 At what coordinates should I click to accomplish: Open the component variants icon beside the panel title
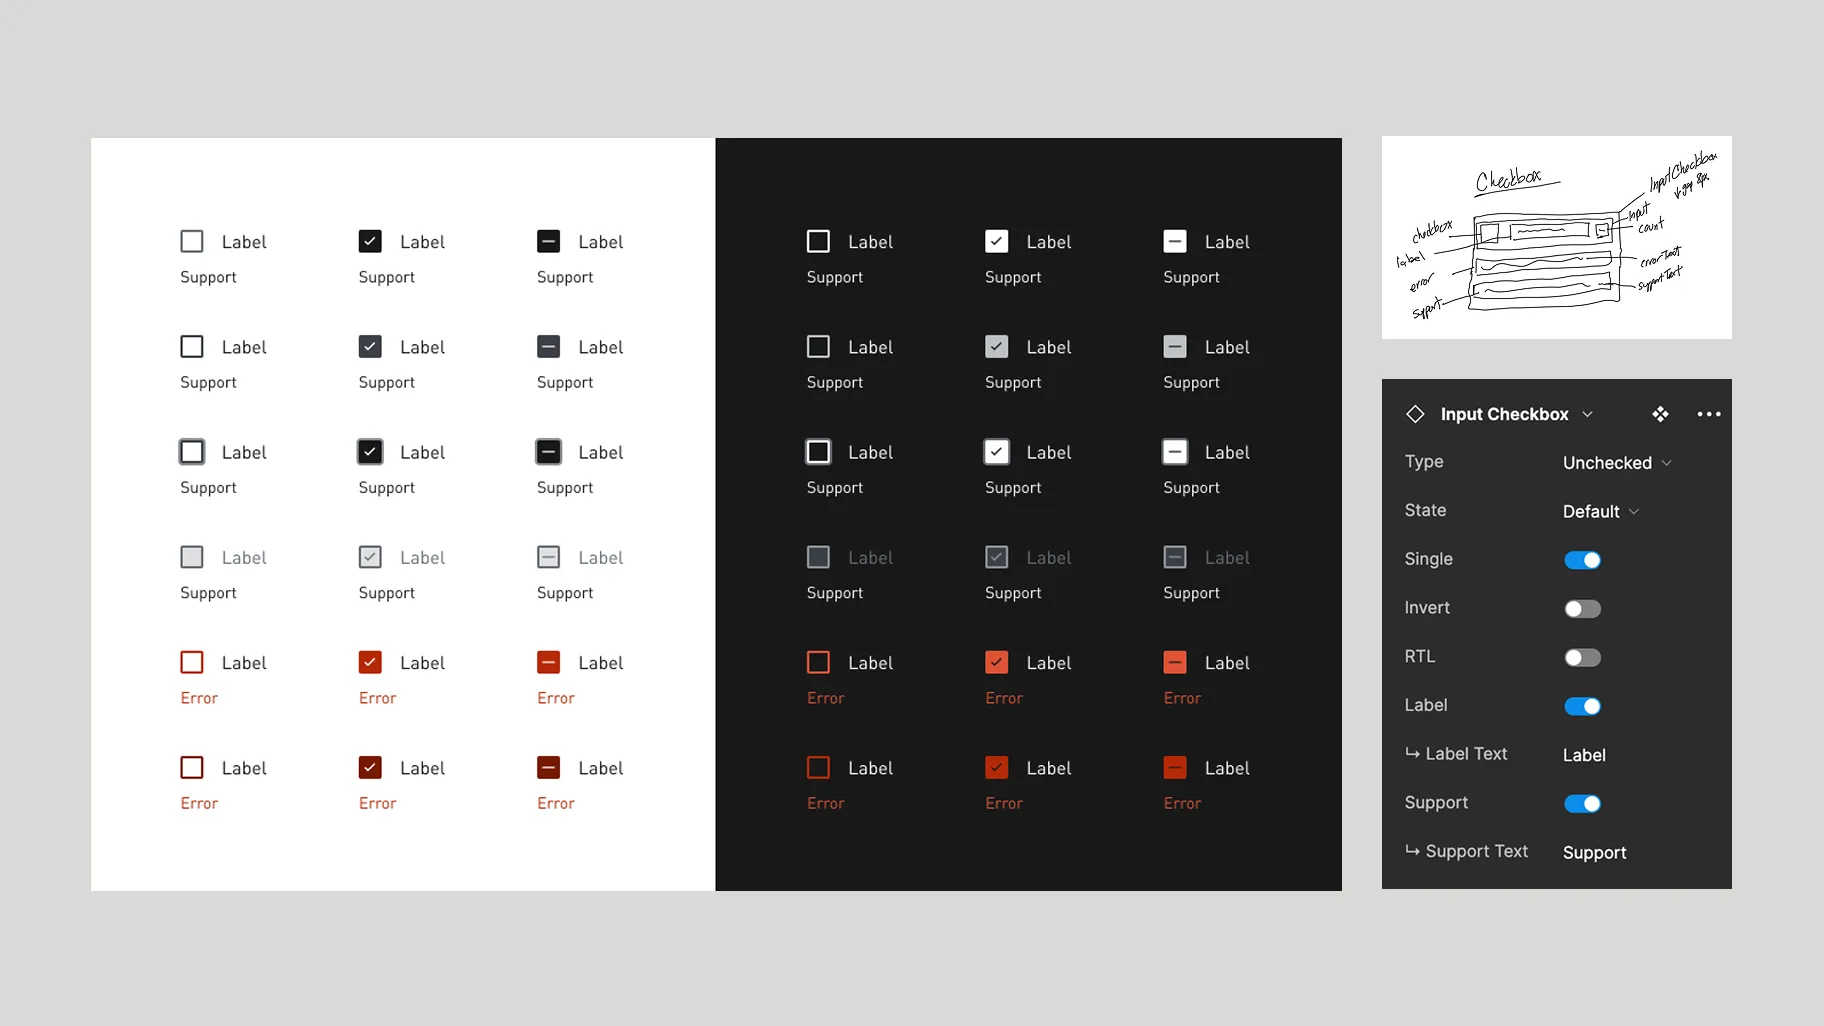coord(1660,414)
